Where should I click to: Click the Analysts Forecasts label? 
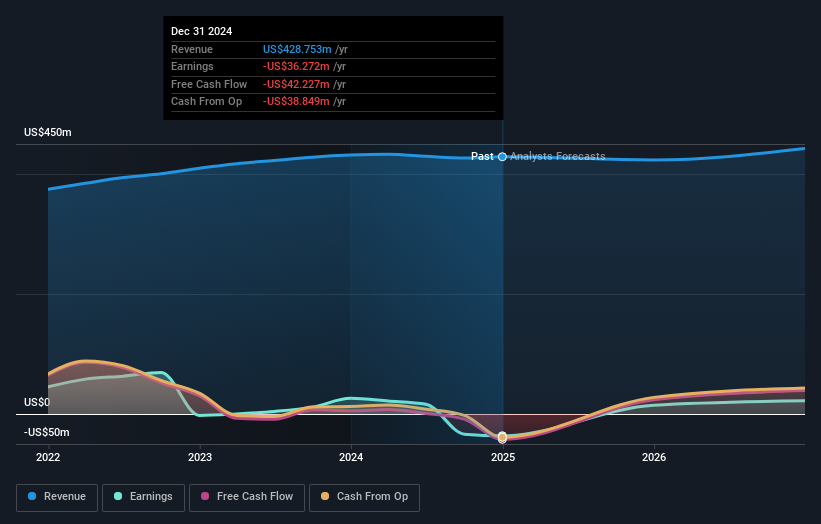(558, 156)
